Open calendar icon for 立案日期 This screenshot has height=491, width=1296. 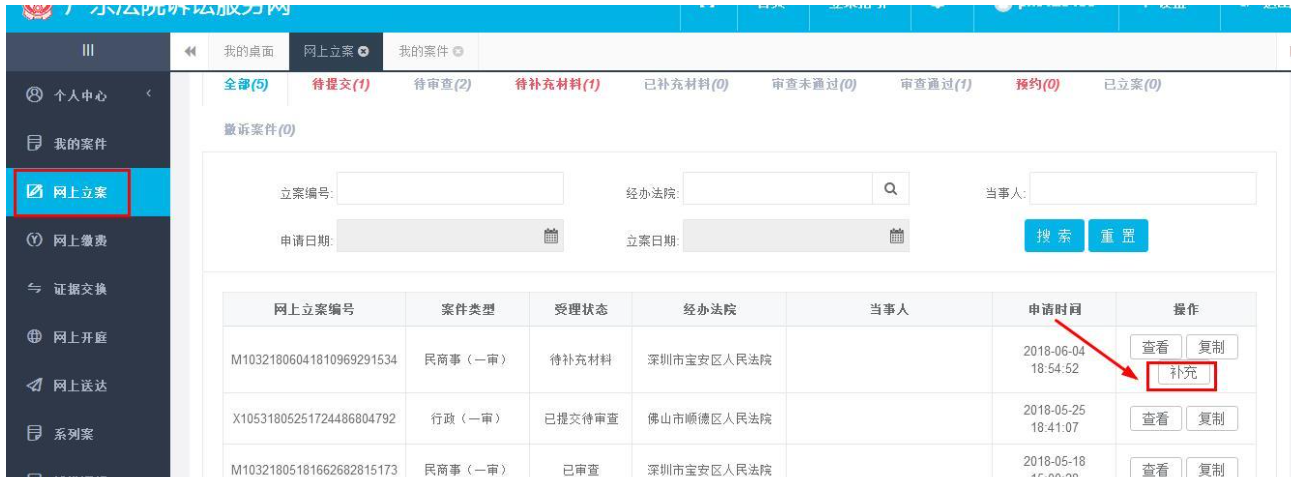[897, 236]
